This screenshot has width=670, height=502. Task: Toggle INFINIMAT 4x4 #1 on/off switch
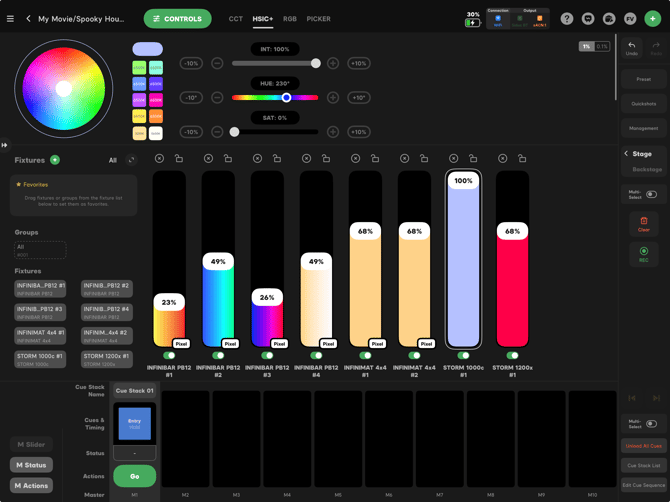[365, 355]
